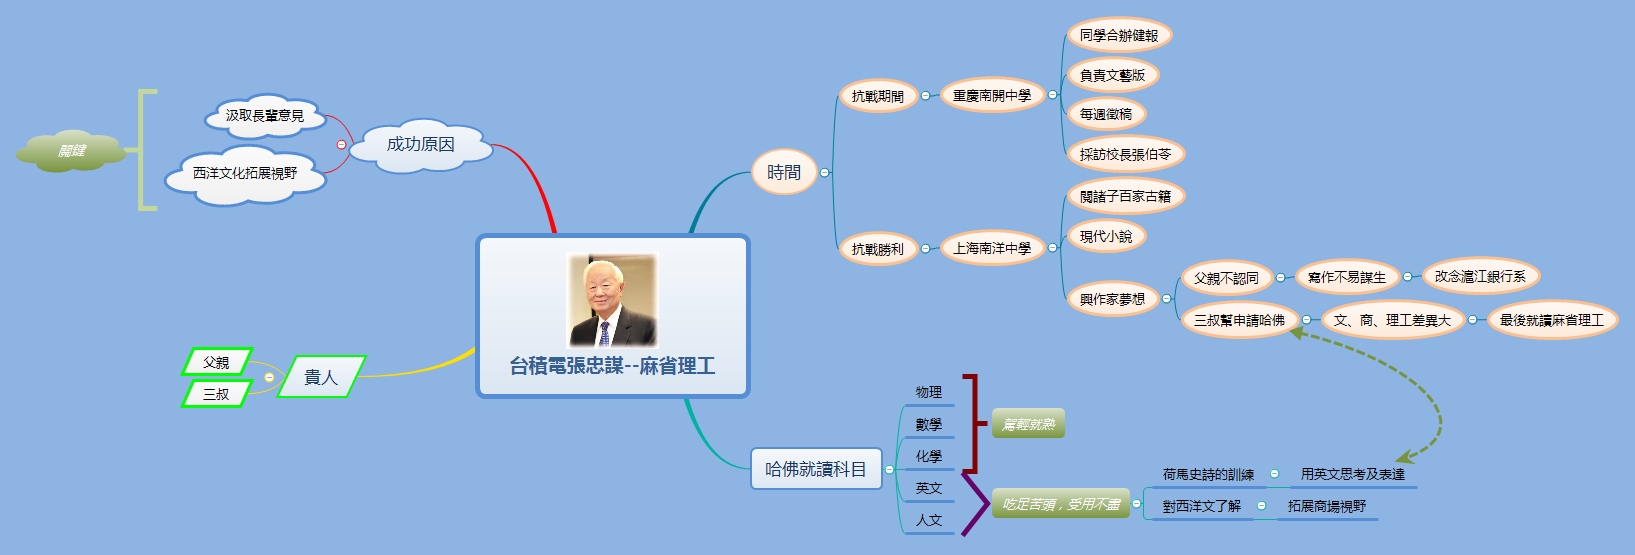Select the 閱諸子百家古籍 node
This screenshot has height=555, width=1635.
[x=1125, y=196]
